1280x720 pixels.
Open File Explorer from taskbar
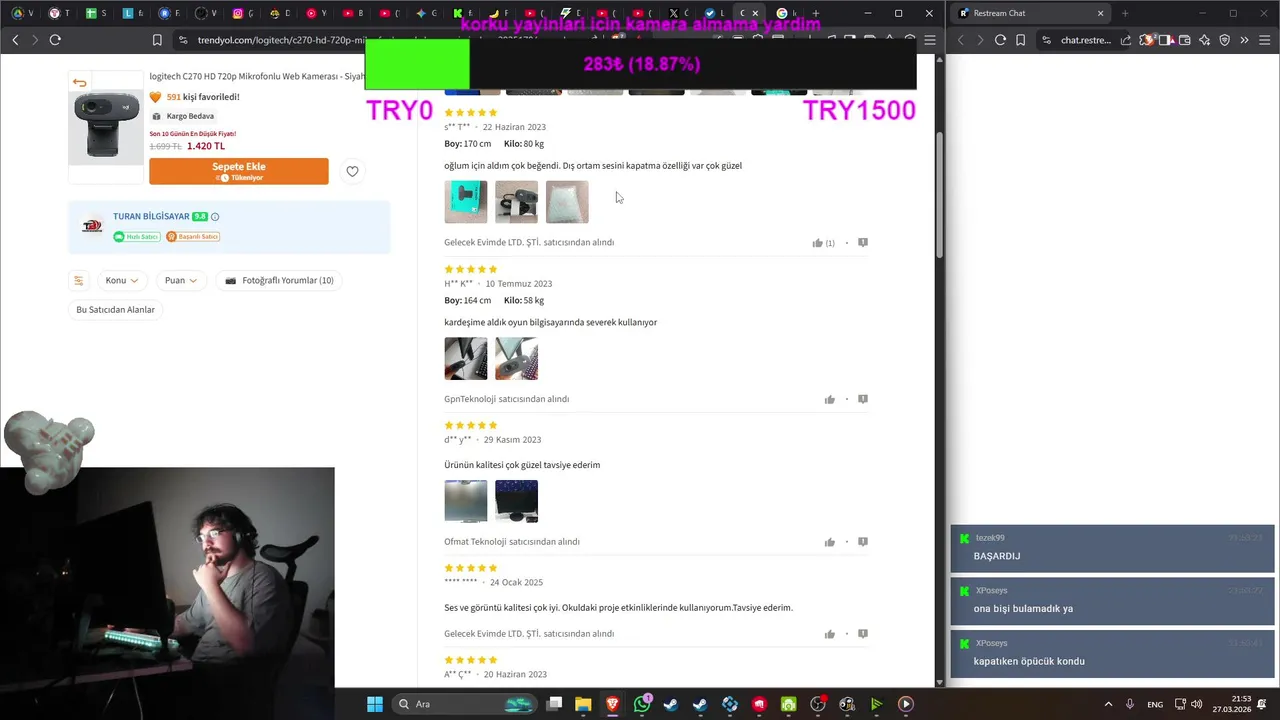click(x=583, y=704)
